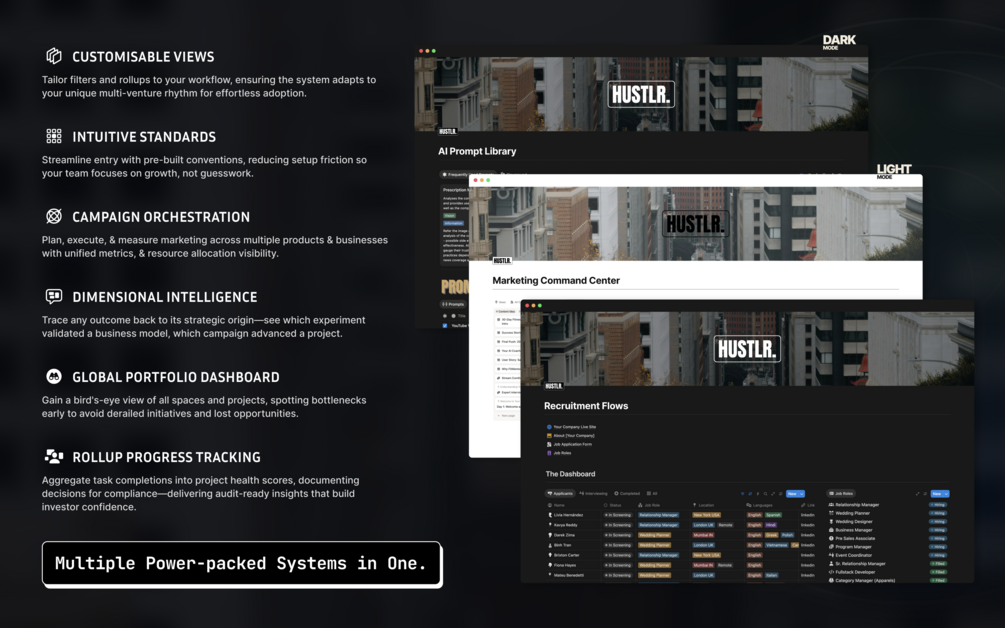Click the Intuitive Standards grid icon
This screenshot has width=1005, height=628.
(54, 136)
